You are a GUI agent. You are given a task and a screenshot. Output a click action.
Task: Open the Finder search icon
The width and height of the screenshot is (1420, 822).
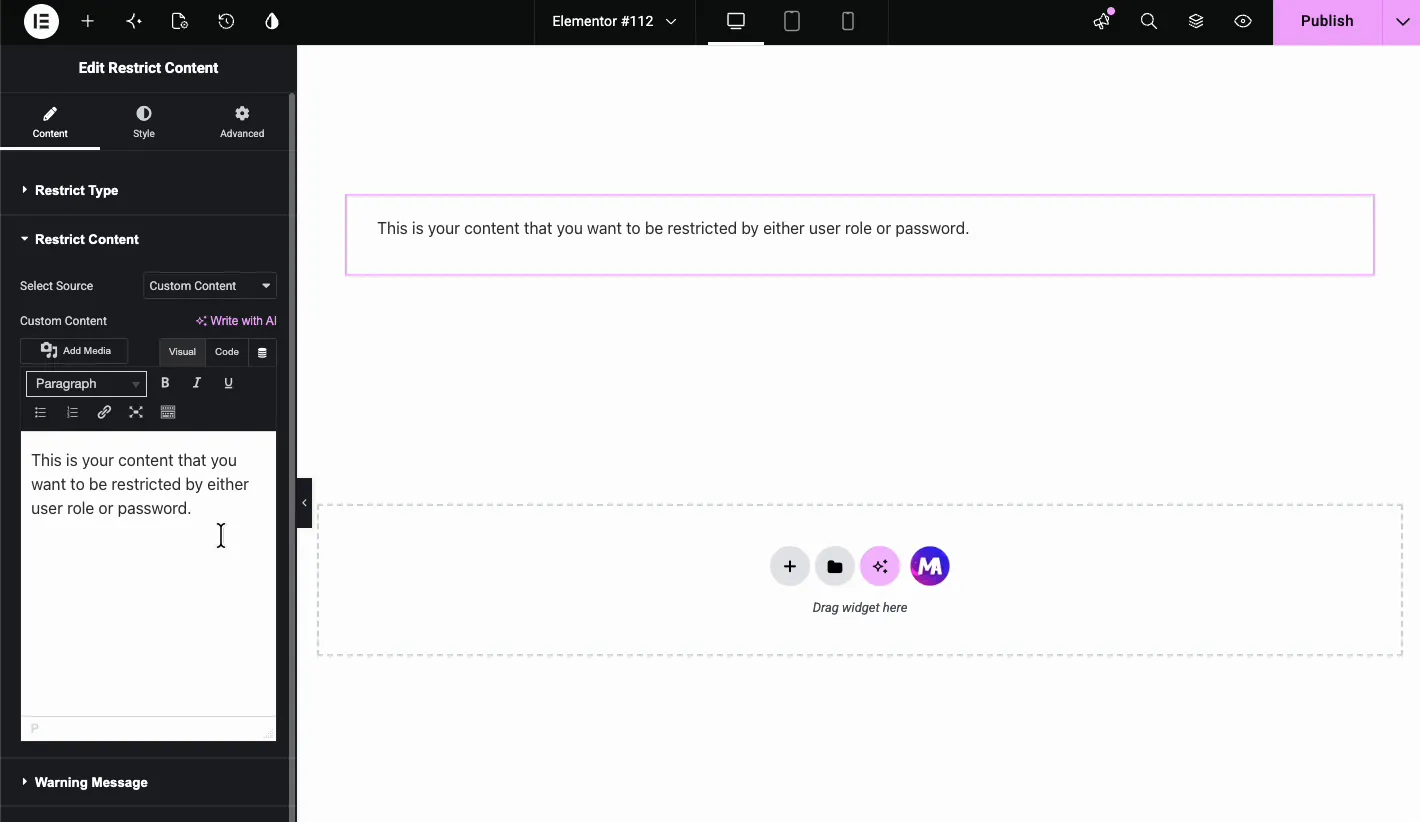tap(1149, 21)
